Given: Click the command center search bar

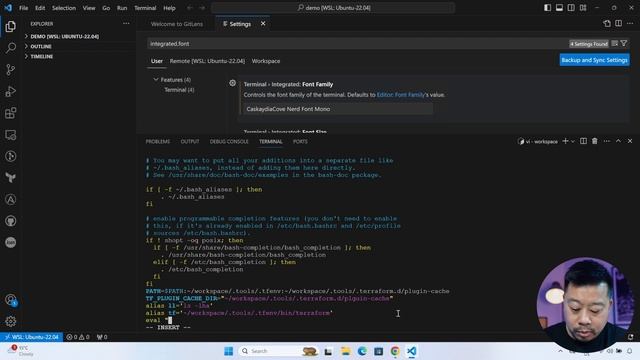Looking at the screenshot, I should (333, 8).
